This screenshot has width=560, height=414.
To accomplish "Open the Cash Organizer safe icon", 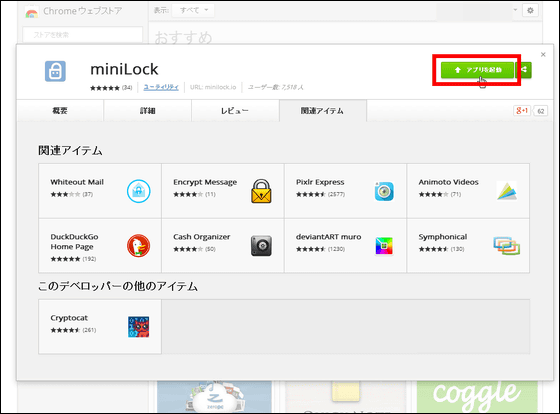I will [261, 246].
